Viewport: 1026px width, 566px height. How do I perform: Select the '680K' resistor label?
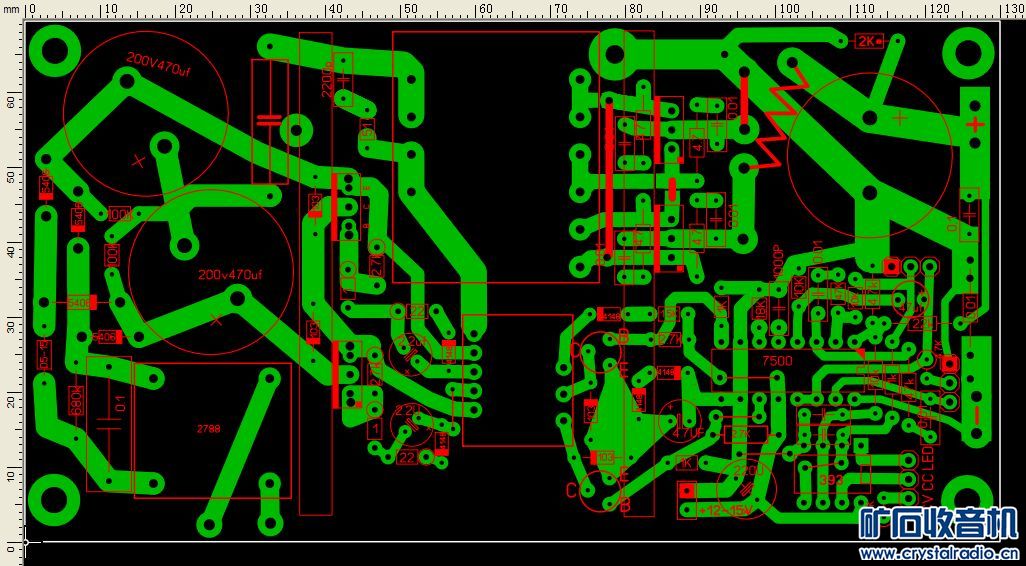pos(76,400)
